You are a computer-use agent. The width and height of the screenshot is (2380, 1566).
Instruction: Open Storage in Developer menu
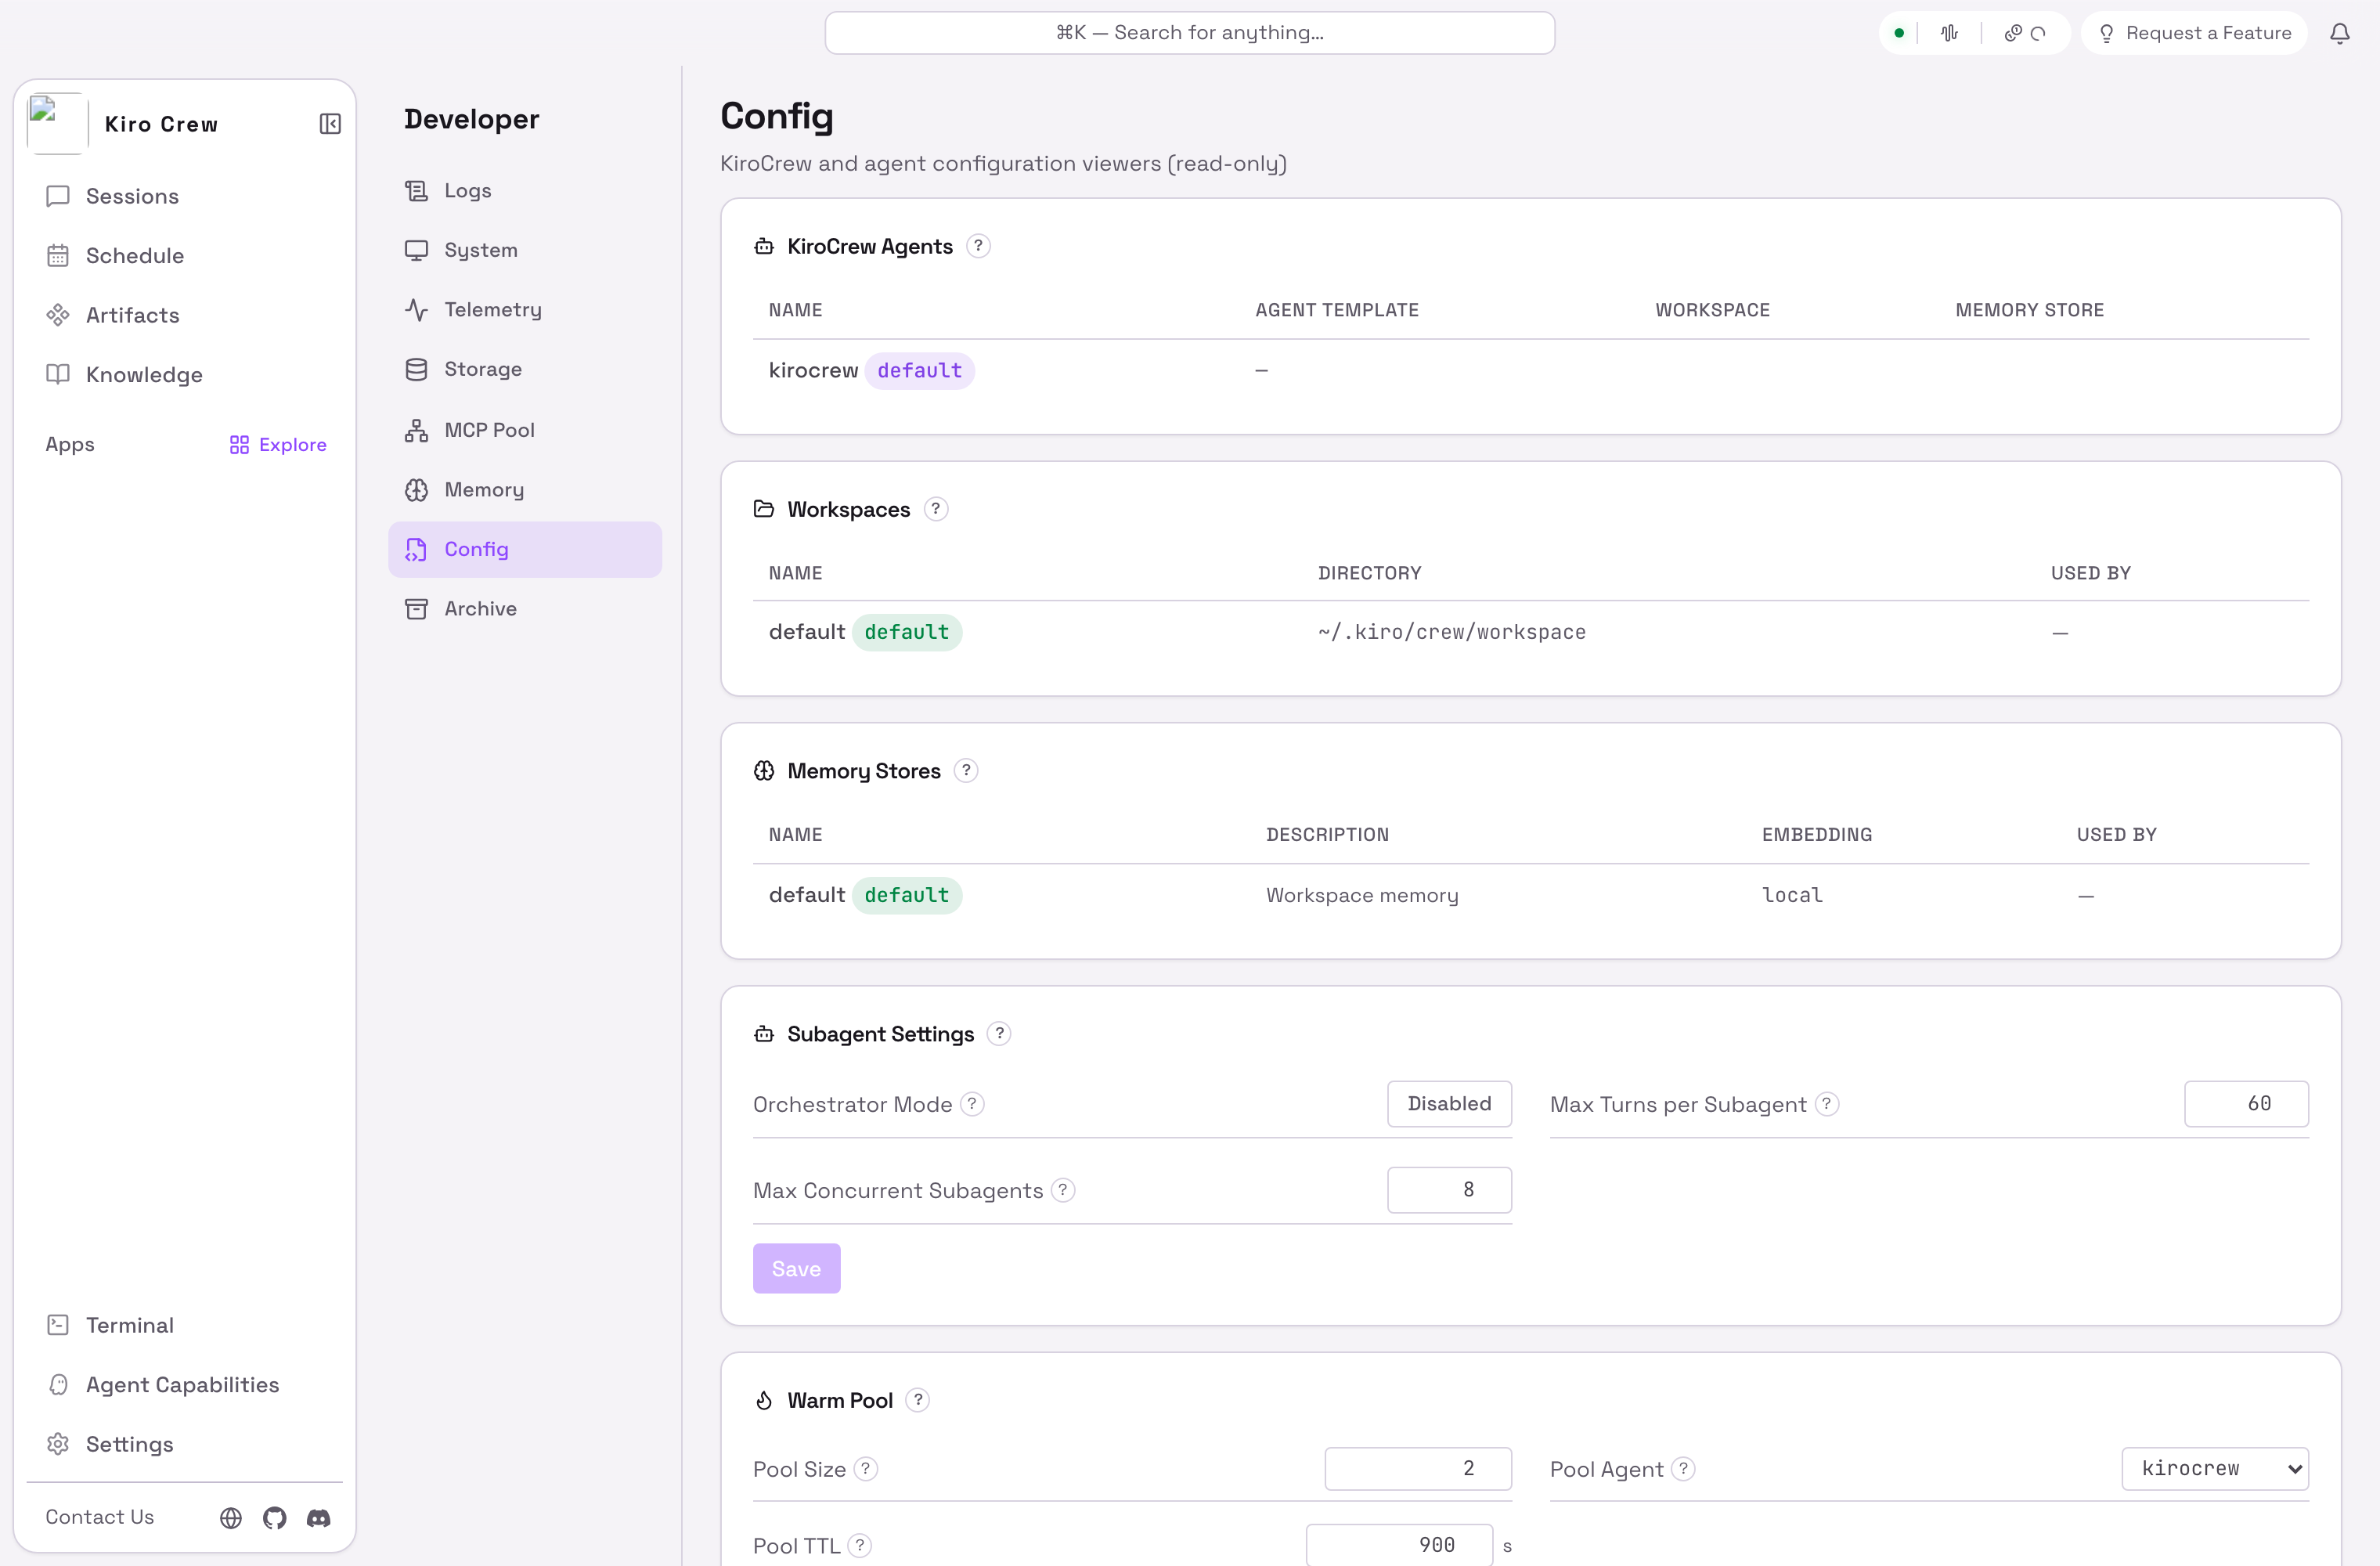[x=525, y=370]
